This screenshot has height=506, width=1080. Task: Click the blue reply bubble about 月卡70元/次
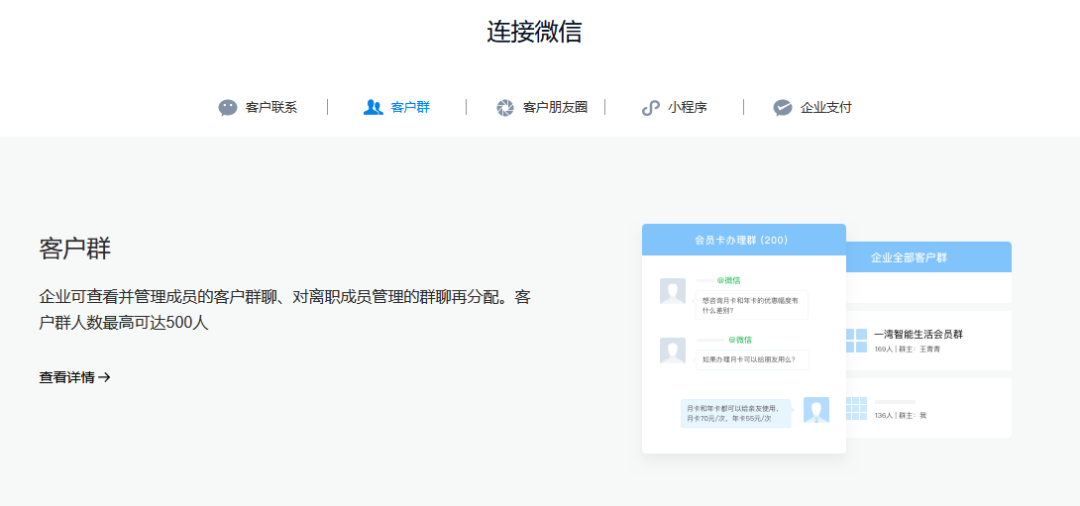point(736,413)
